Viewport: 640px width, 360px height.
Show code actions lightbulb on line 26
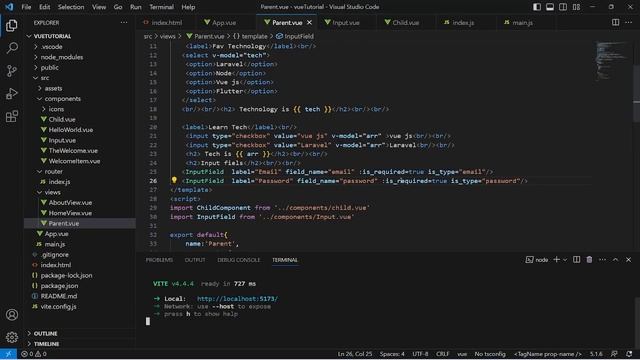[174, 180]
